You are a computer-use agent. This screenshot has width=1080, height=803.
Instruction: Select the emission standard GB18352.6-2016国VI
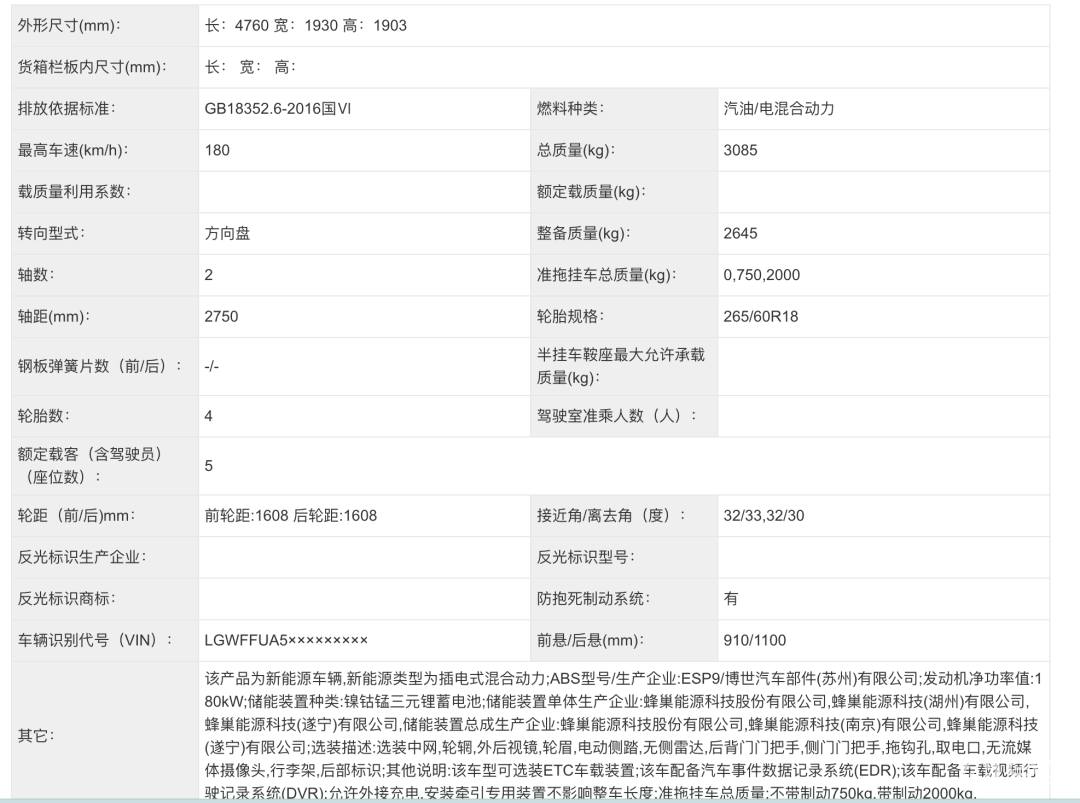coord(278,108)
